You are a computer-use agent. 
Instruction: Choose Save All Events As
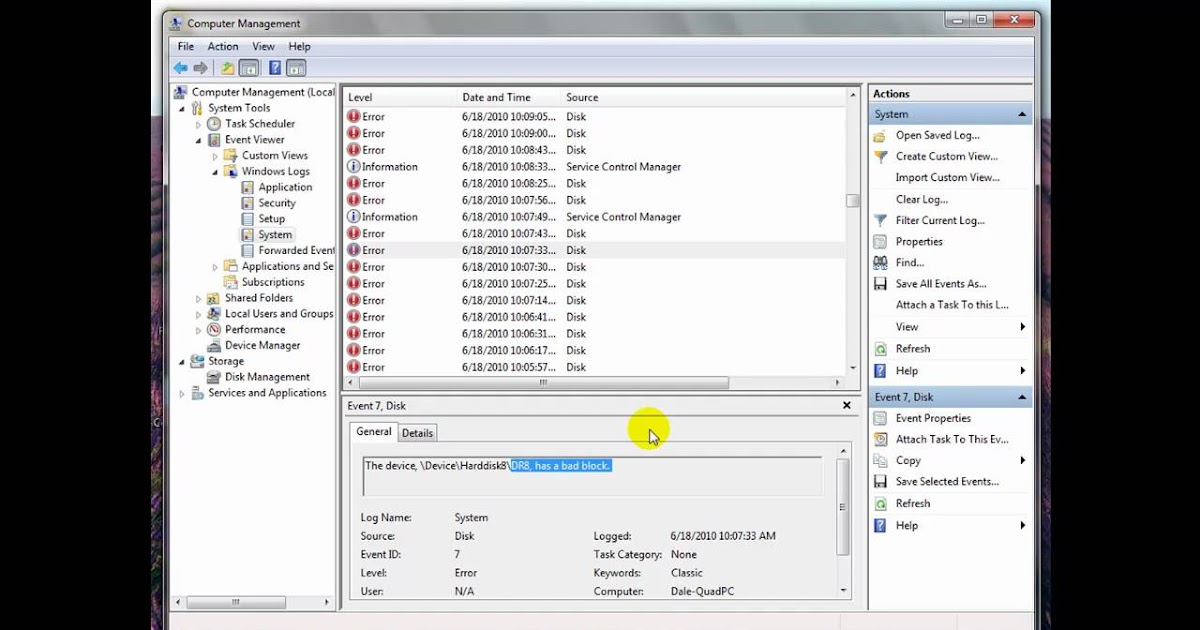[x=941, y=284]
